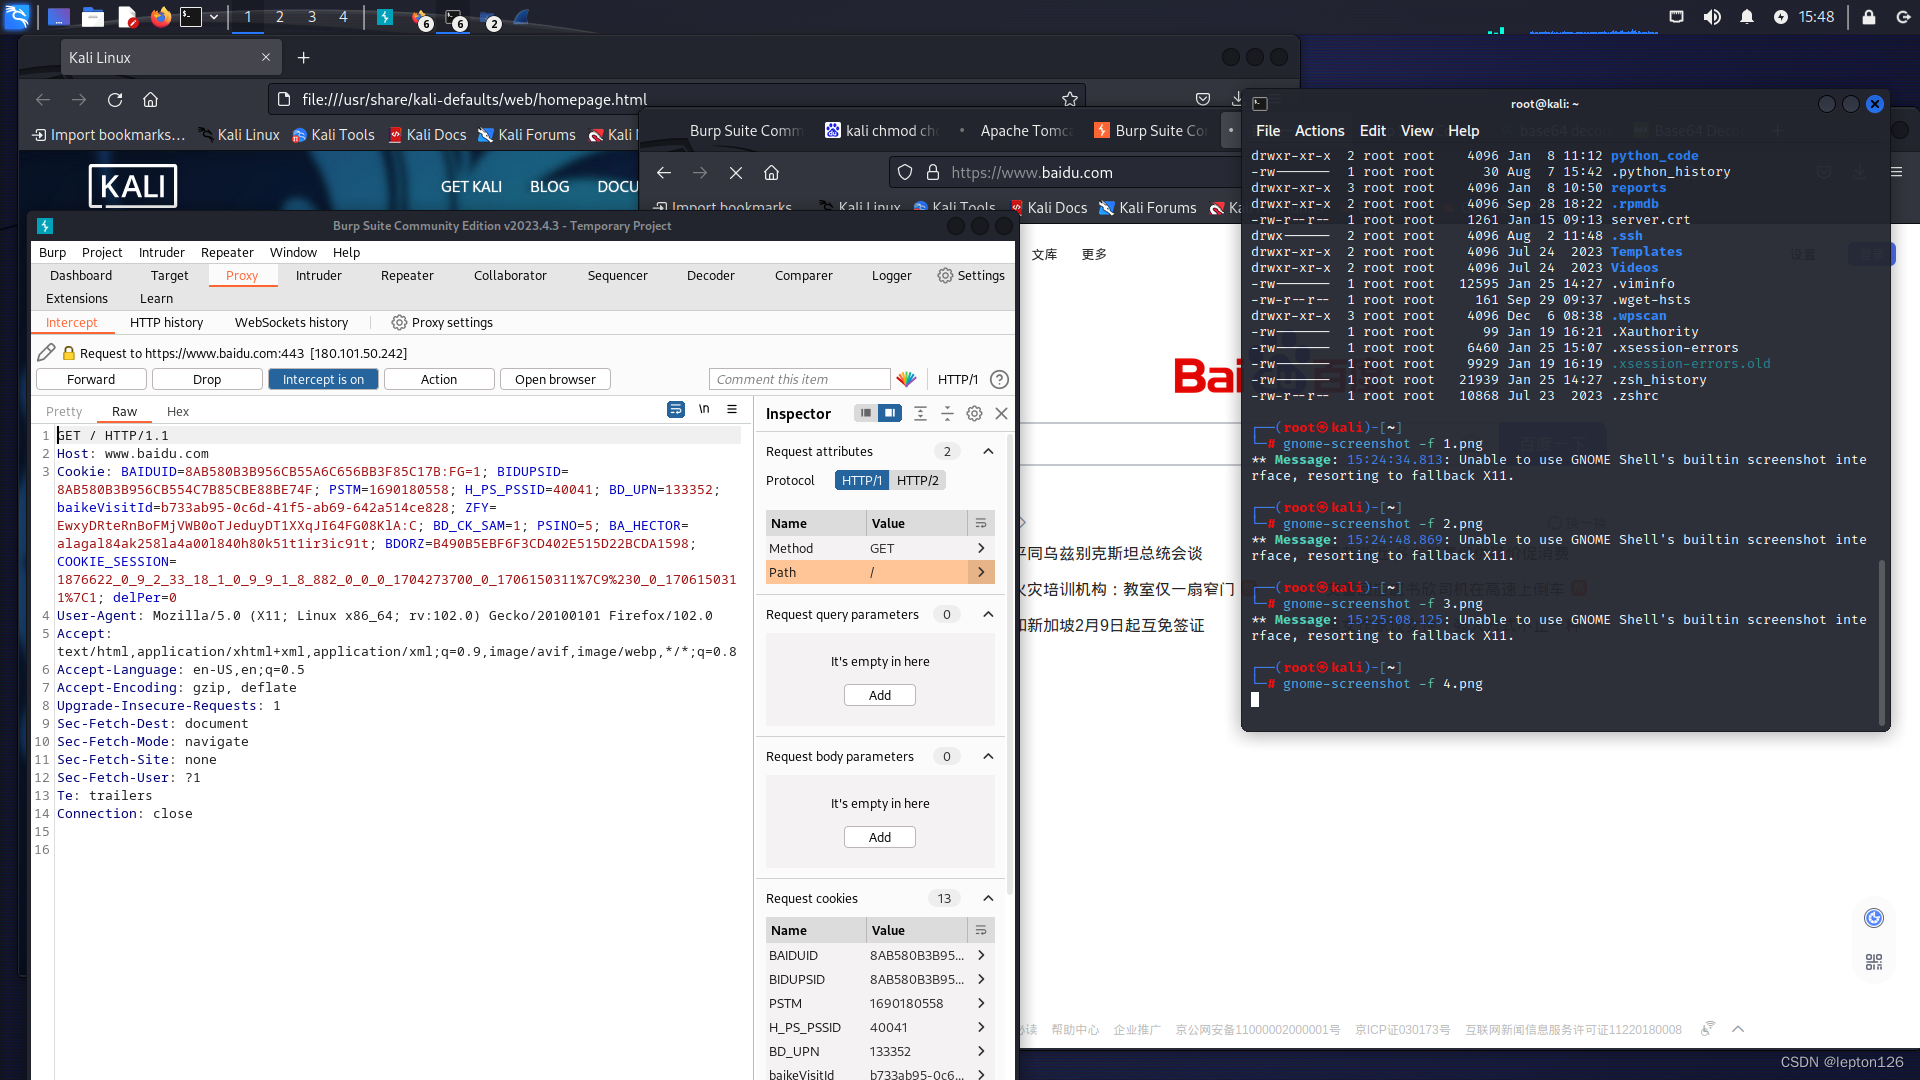Open Proxy settings
The image size is (1920, 1080).
click(x=442, y=322)
